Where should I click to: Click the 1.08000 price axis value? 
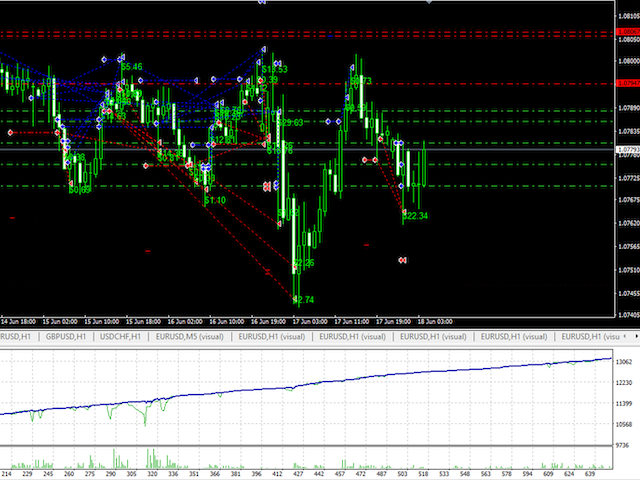coord(629,61)
